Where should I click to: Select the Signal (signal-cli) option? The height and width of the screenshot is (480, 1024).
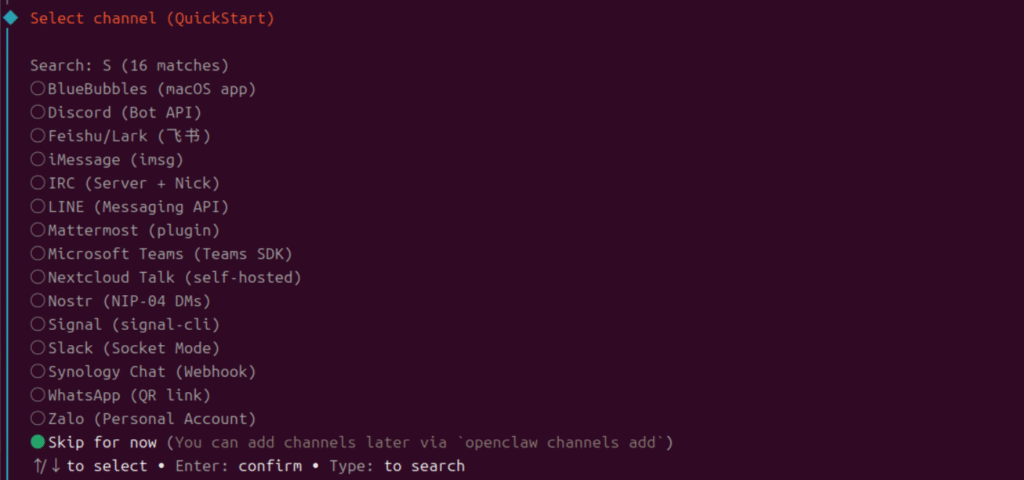pos(38,324)
